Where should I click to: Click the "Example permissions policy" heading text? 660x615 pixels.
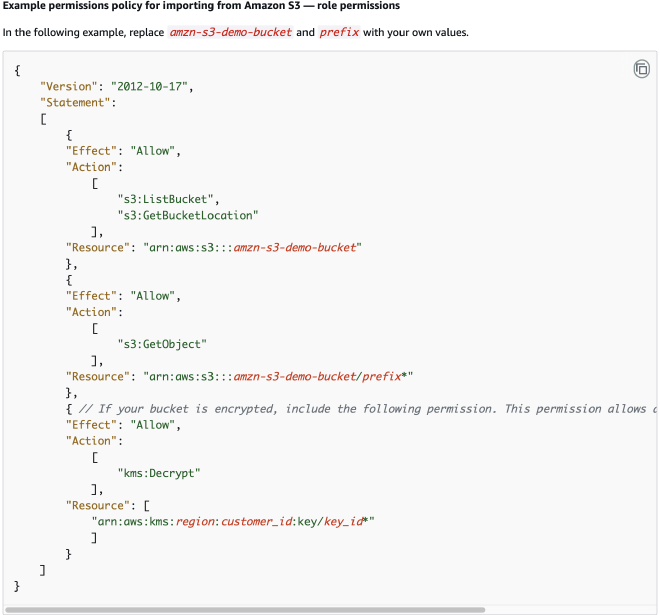(201, 6)
